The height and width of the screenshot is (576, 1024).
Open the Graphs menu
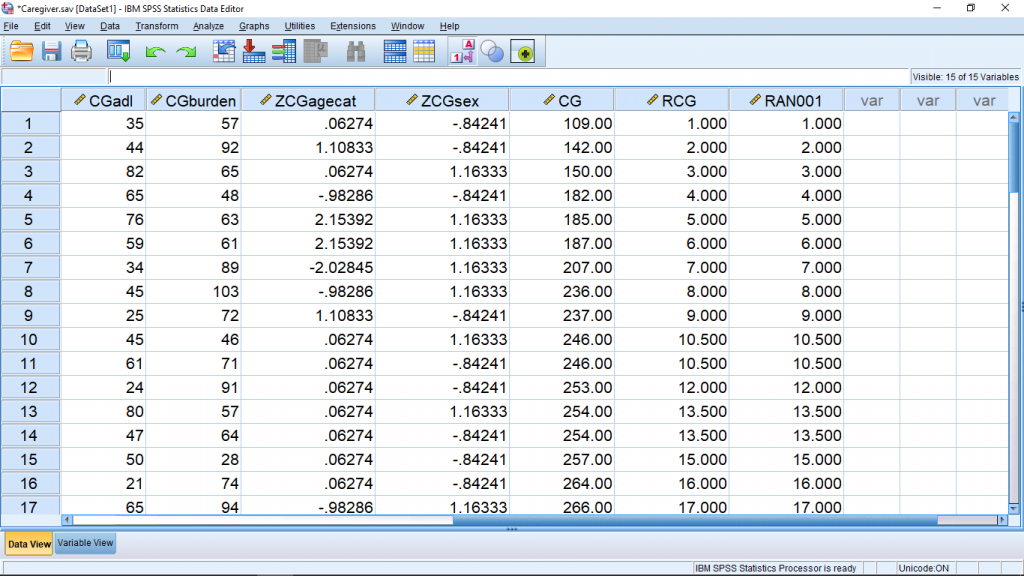pos(253,26)
